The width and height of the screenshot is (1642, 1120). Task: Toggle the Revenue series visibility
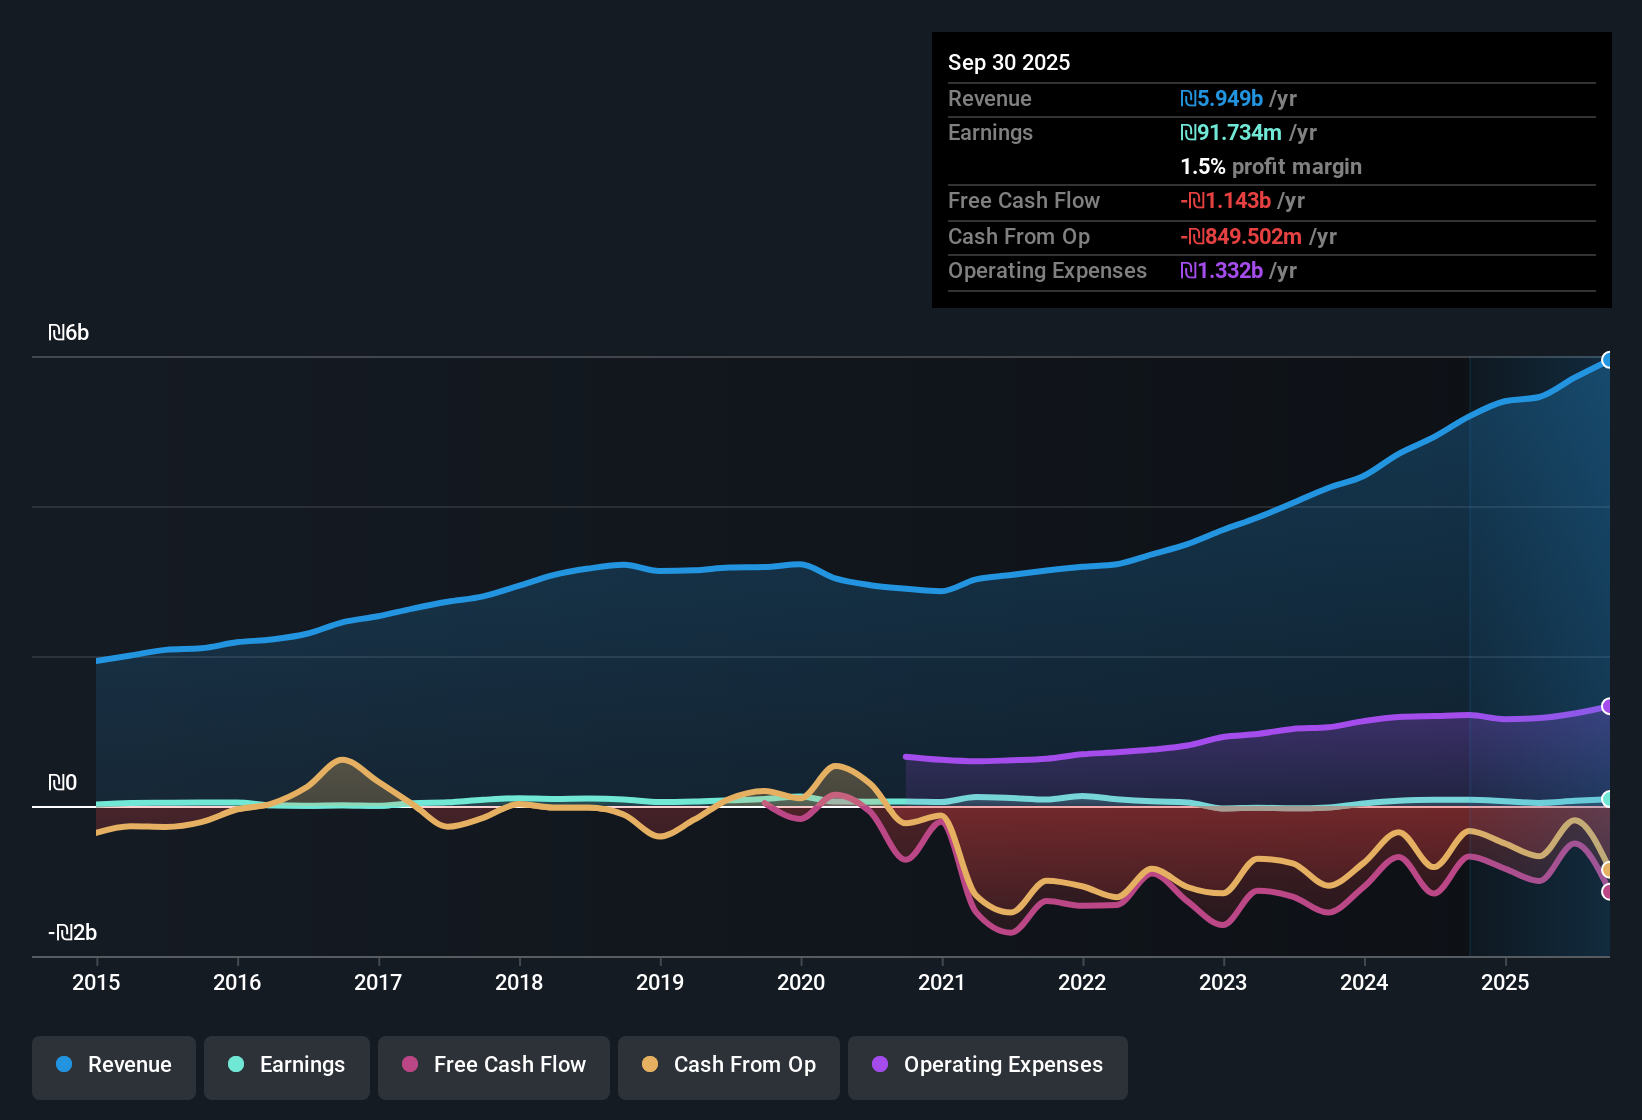click(113, 1065)
